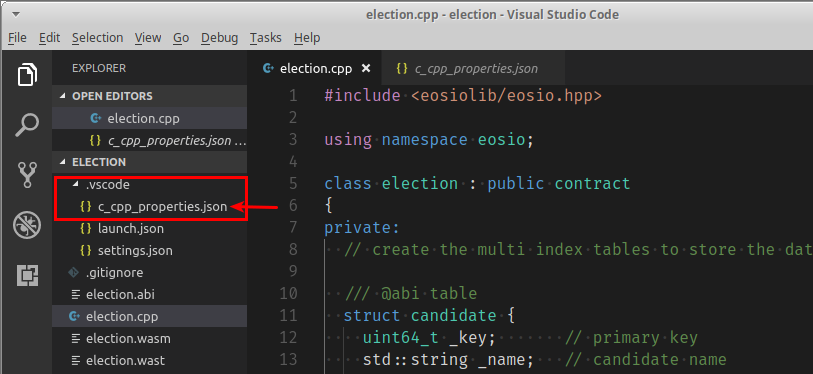The width and height of the screenshot is (813, 374).
Task: Click the 'std::string _name;' code line
Action: [x=448, y=359]
